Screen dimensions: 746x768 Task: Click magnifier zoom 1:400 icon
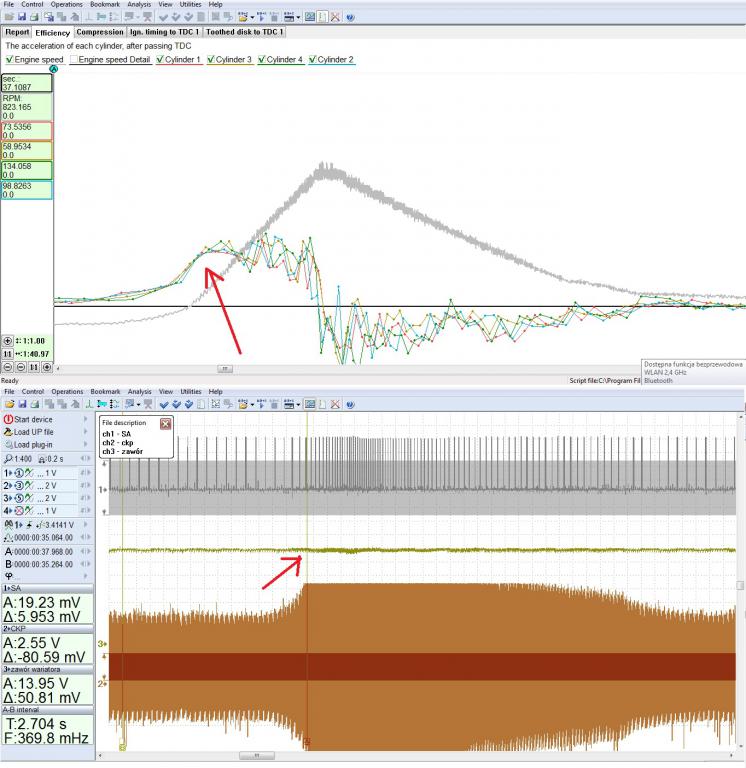[x=8, y=459]
